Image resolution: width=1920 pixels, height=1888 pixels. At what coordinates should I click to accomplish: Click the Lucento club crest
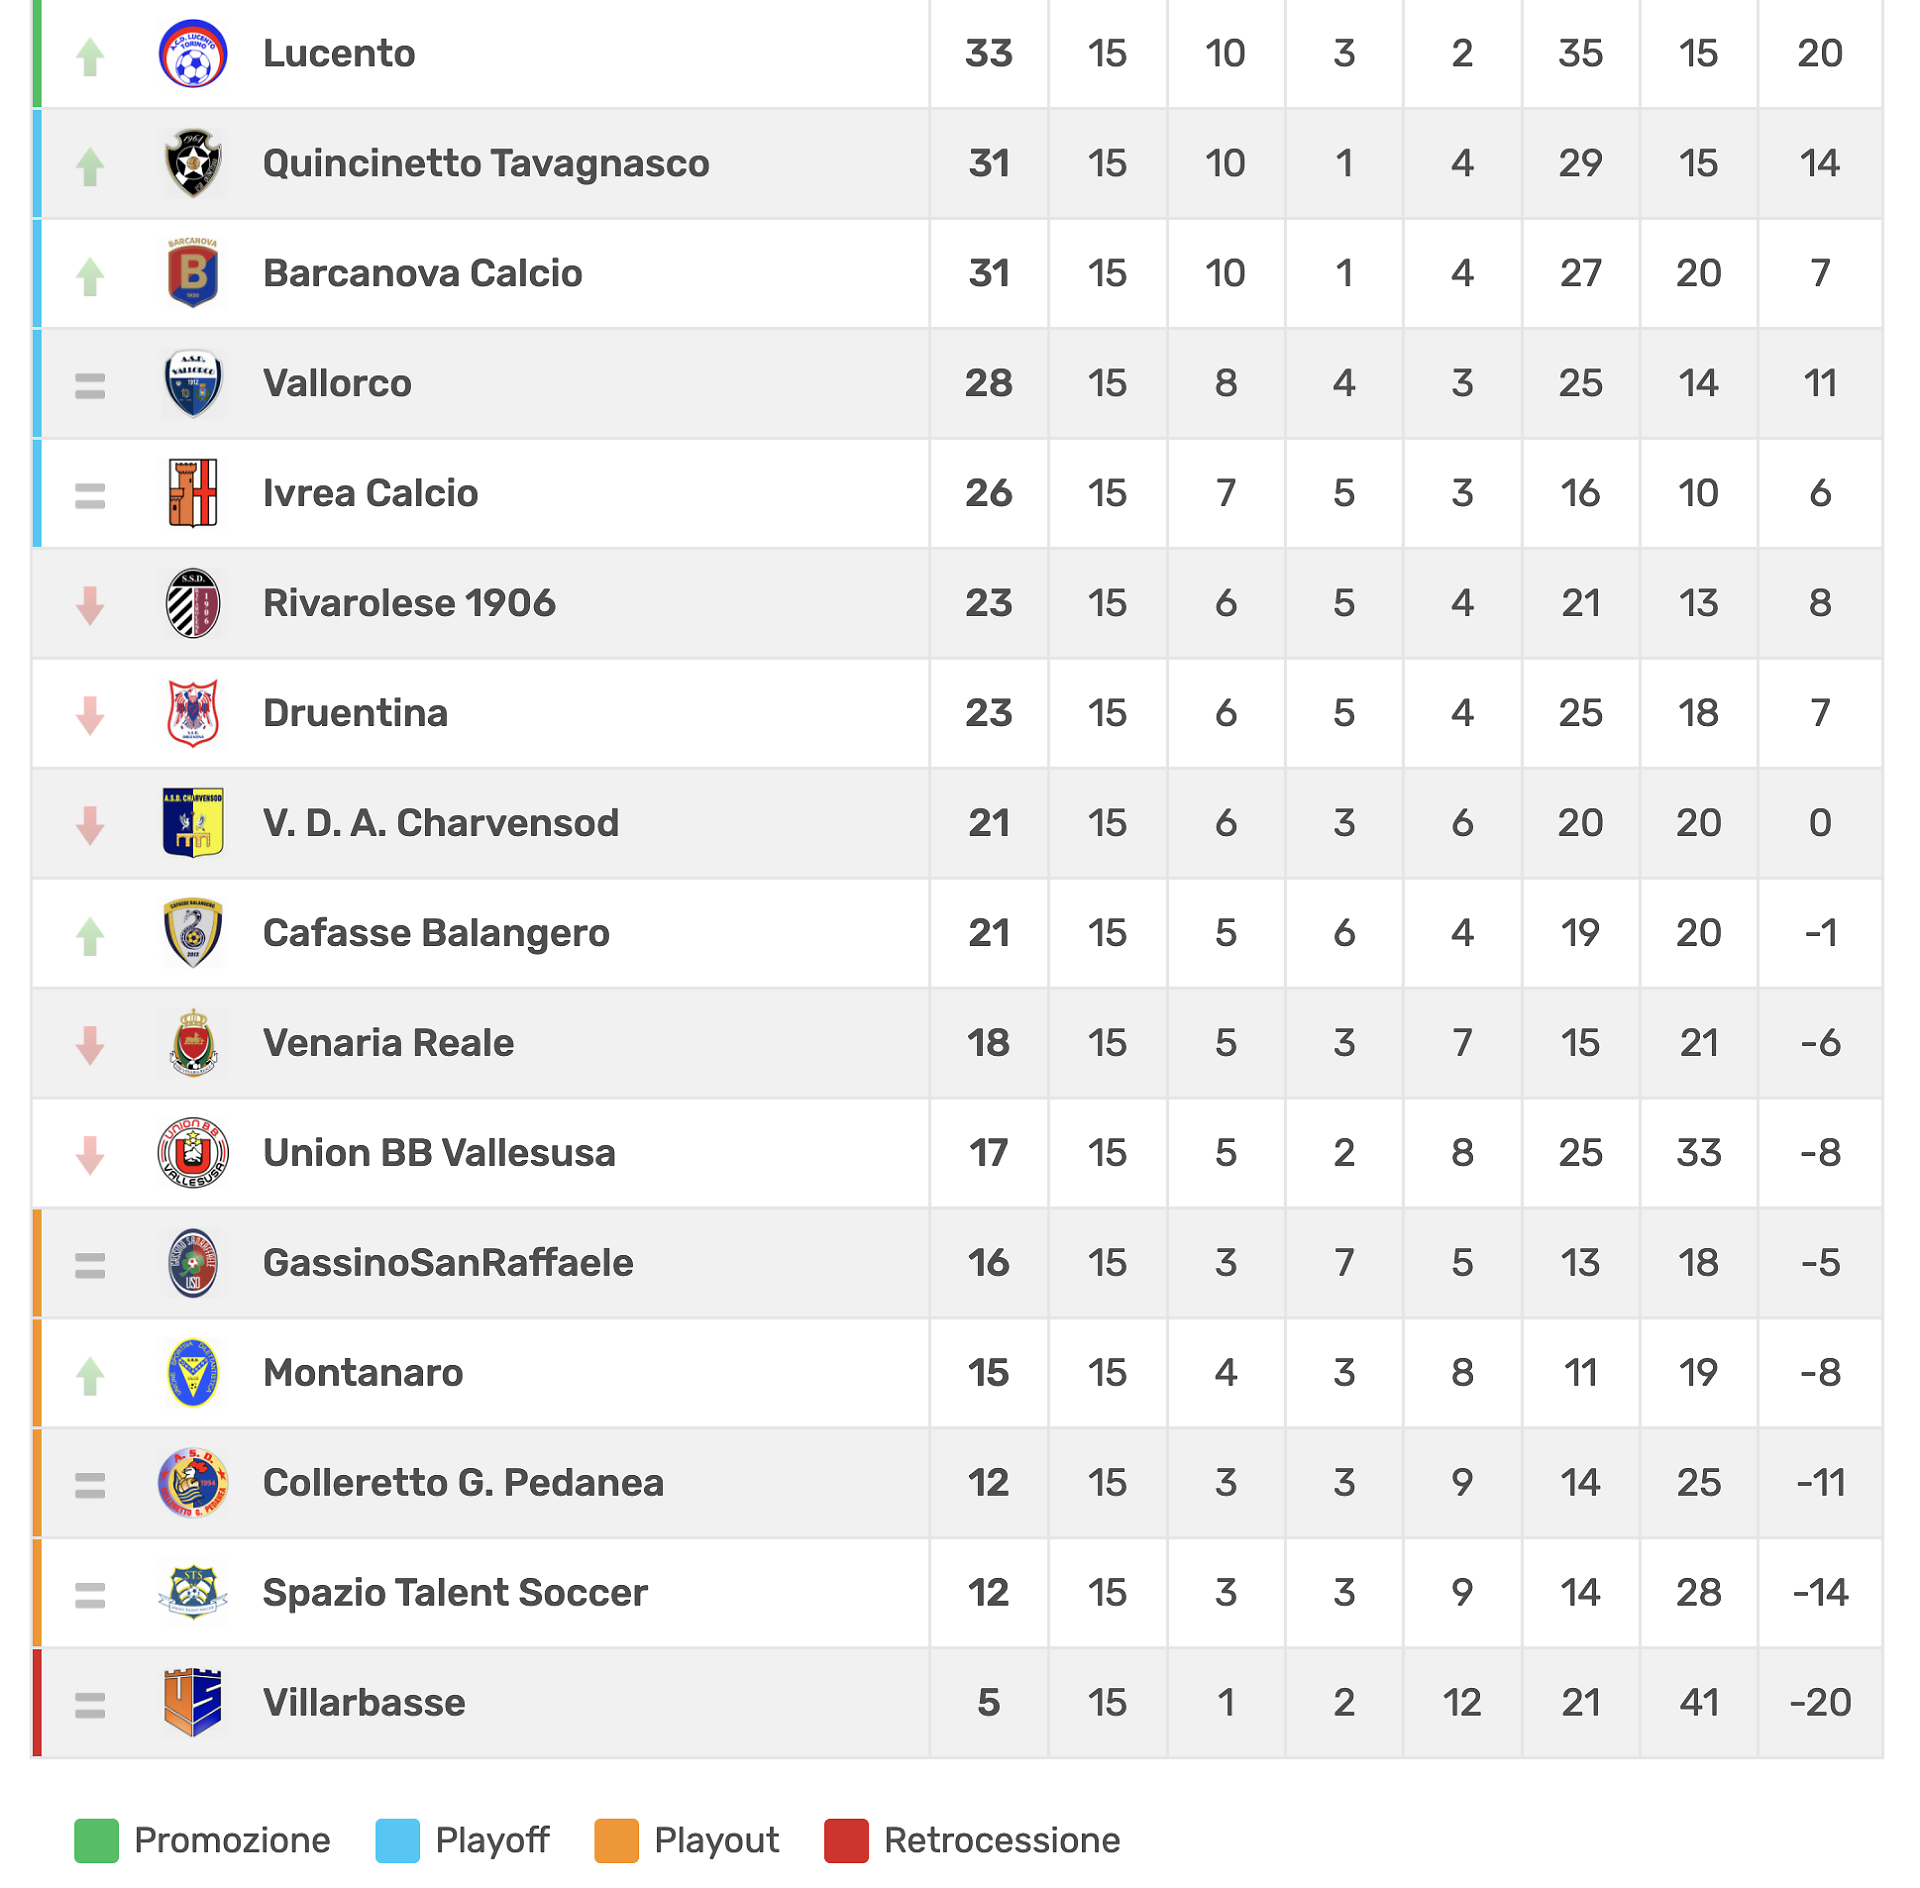[x=193, y=53]
